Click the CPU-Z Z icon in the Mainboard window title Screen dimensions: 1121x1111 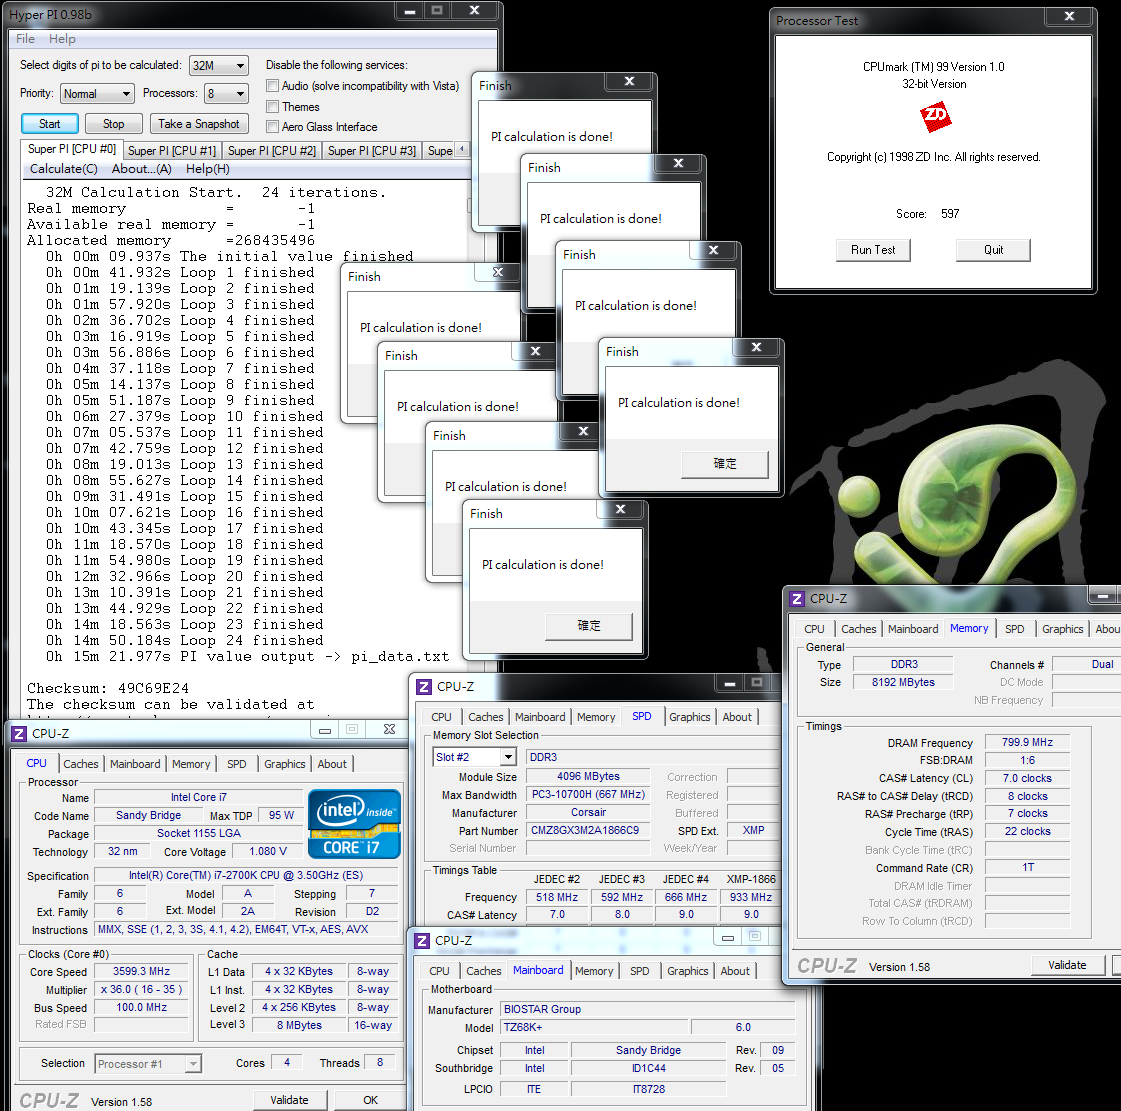coord(422,941)
